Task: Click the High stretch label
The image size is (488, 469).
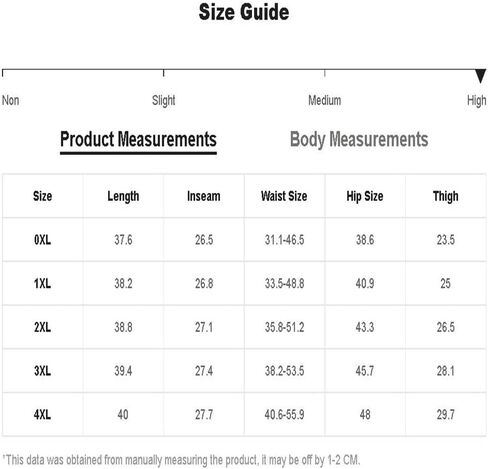Action: [x=477, y=101]
